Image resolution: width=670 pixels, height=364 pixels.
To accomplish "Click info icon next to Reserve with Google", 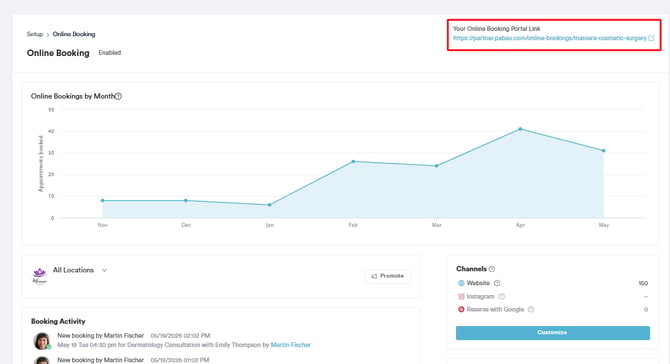I will [x=531, y=309].
